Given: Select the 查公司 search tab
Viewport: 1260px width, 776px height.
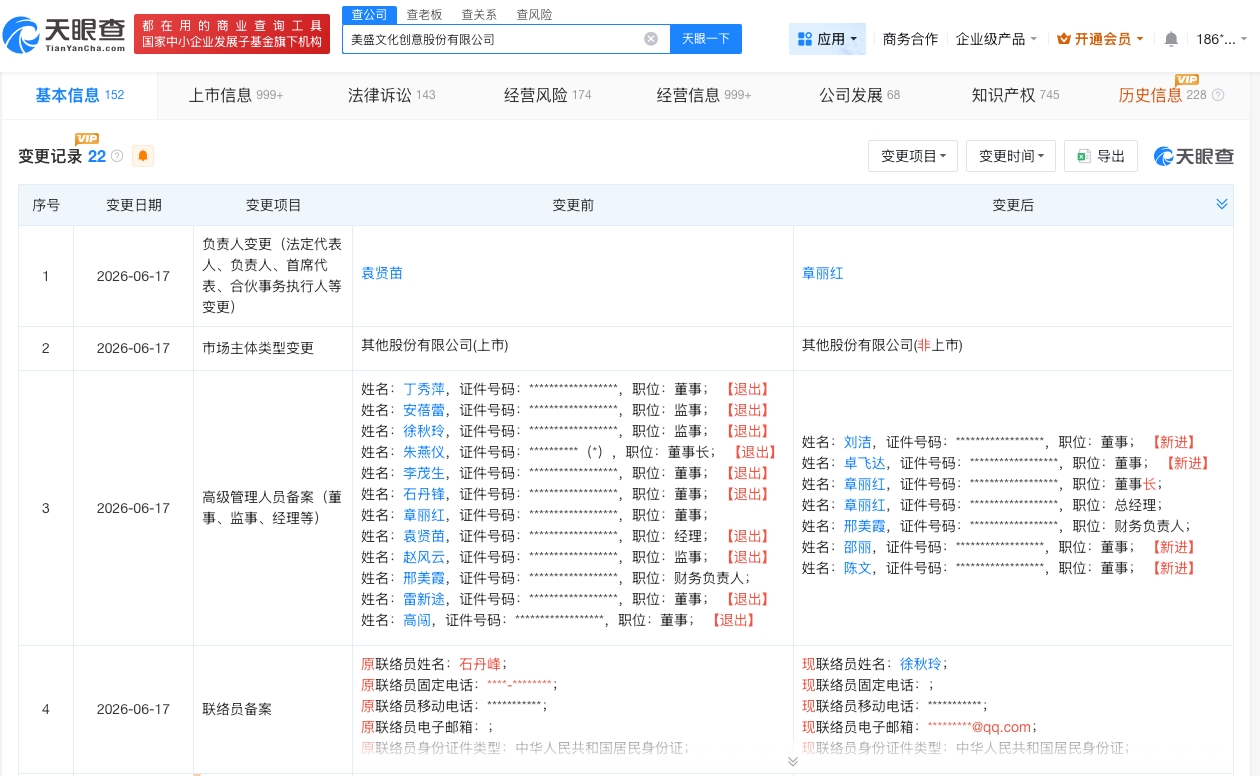Looking at the screenshot, I should pos(368,14).
